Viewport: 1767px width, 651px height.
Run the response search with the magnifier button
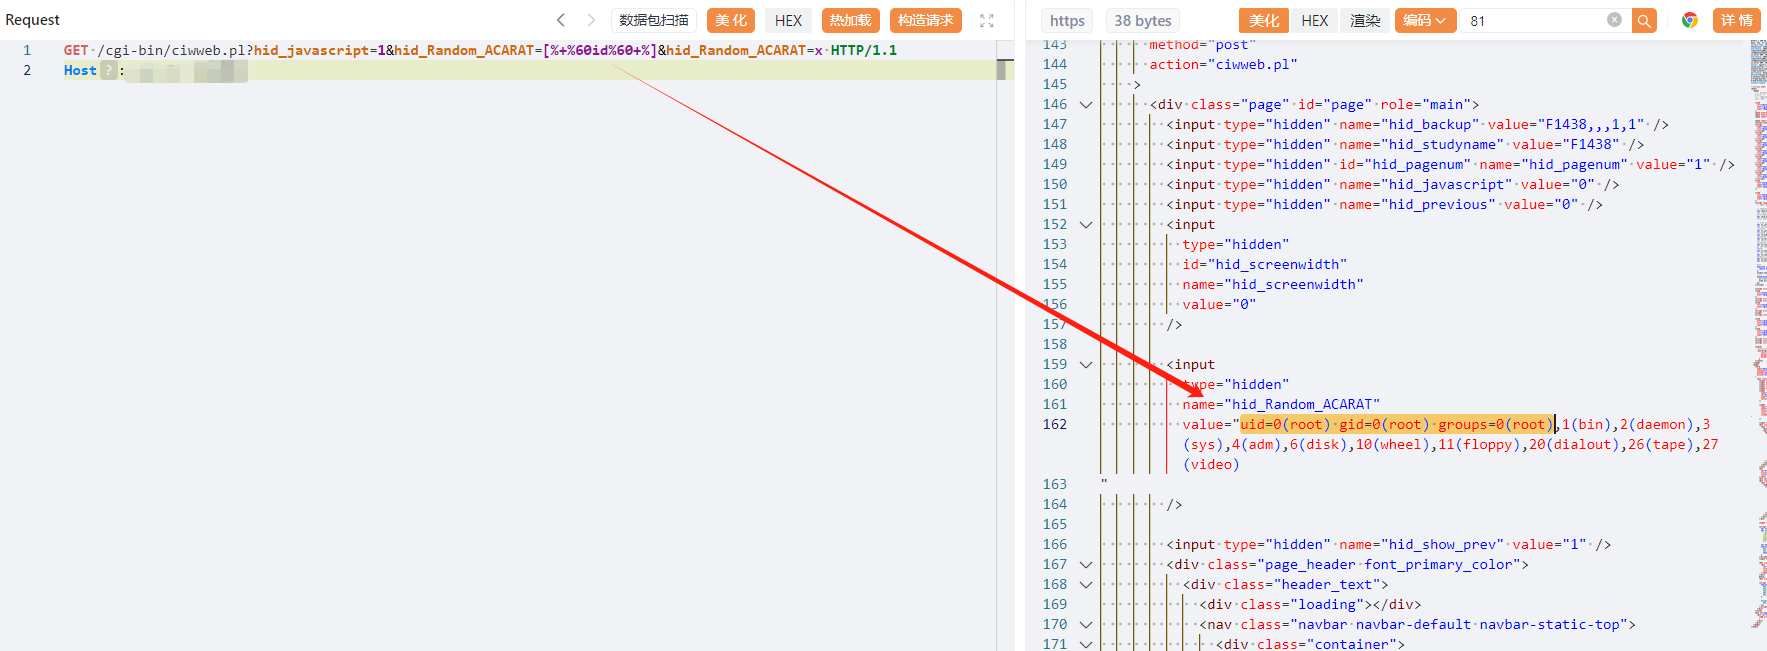point(1644,20)
